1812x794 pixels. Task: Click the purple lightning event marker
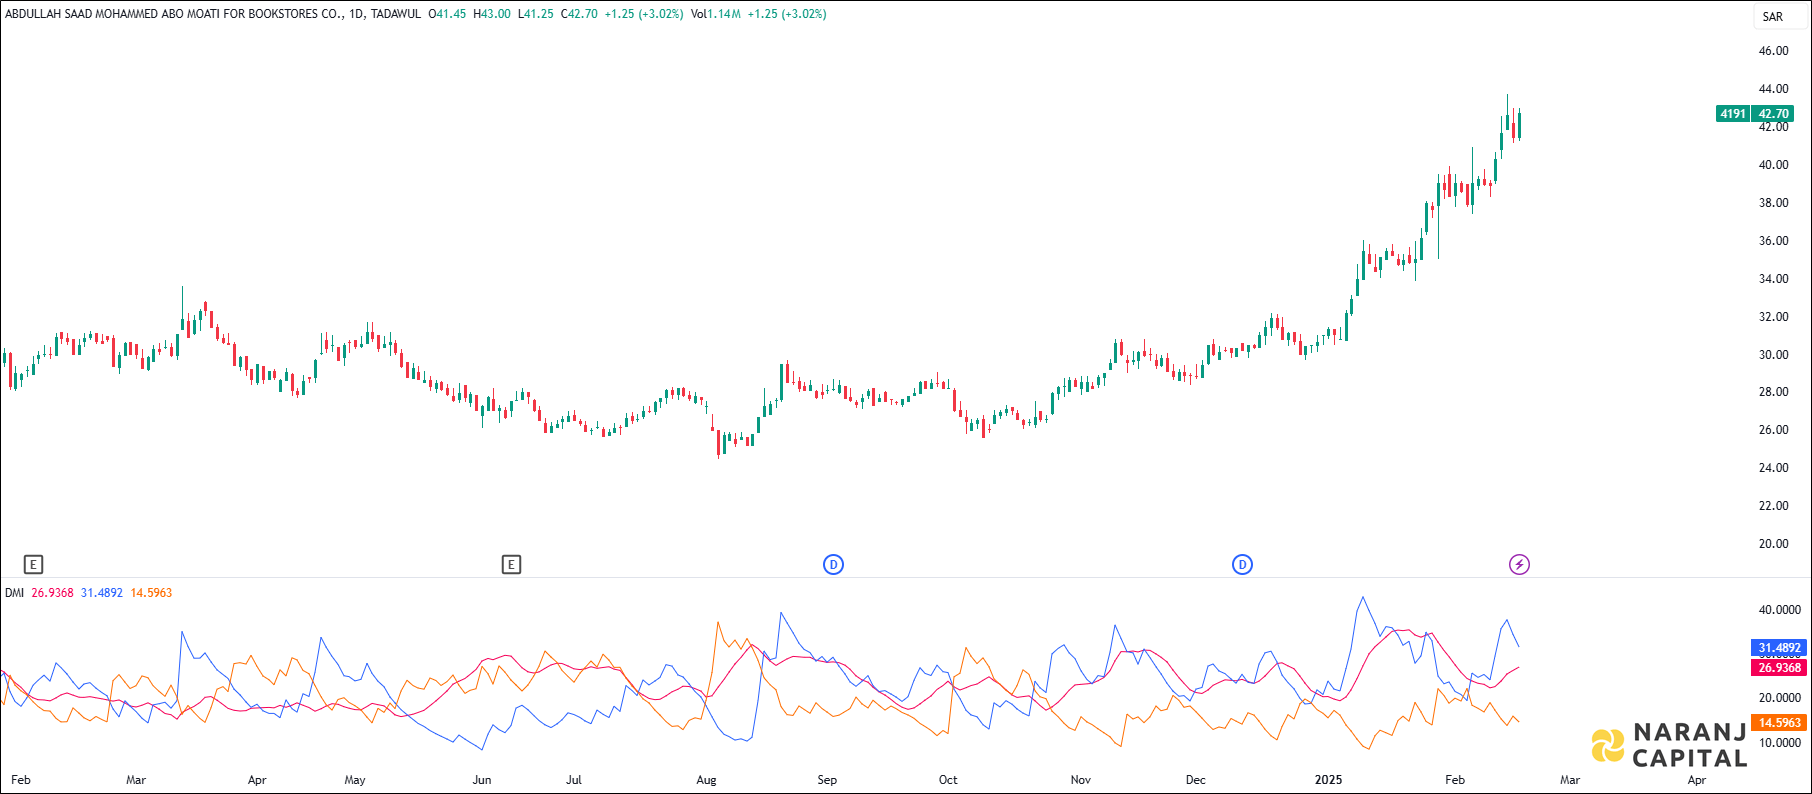[1519, 565]
